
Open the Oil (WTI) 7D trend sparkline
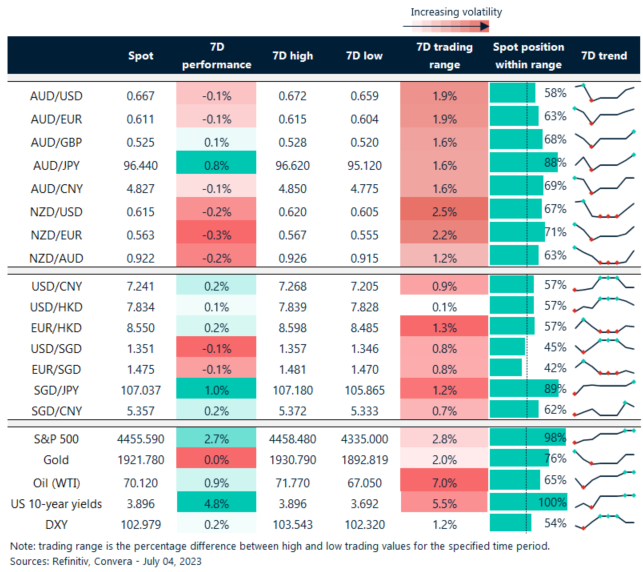pos(605,452)
